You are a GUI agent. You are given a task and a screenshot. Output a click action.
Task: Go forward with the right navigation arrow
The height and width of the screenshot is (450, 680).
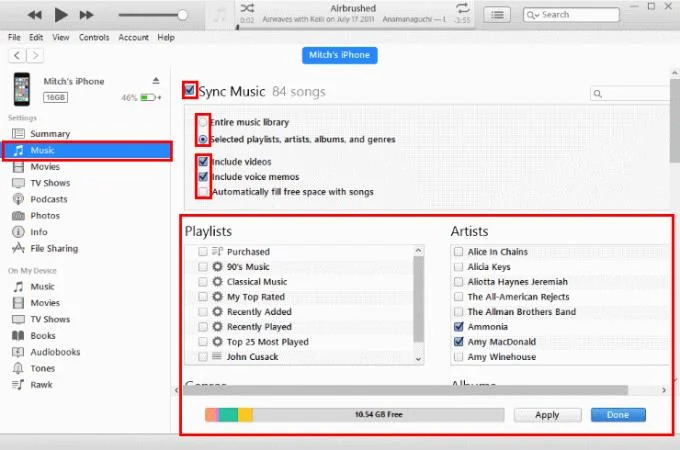coord(35,55)
